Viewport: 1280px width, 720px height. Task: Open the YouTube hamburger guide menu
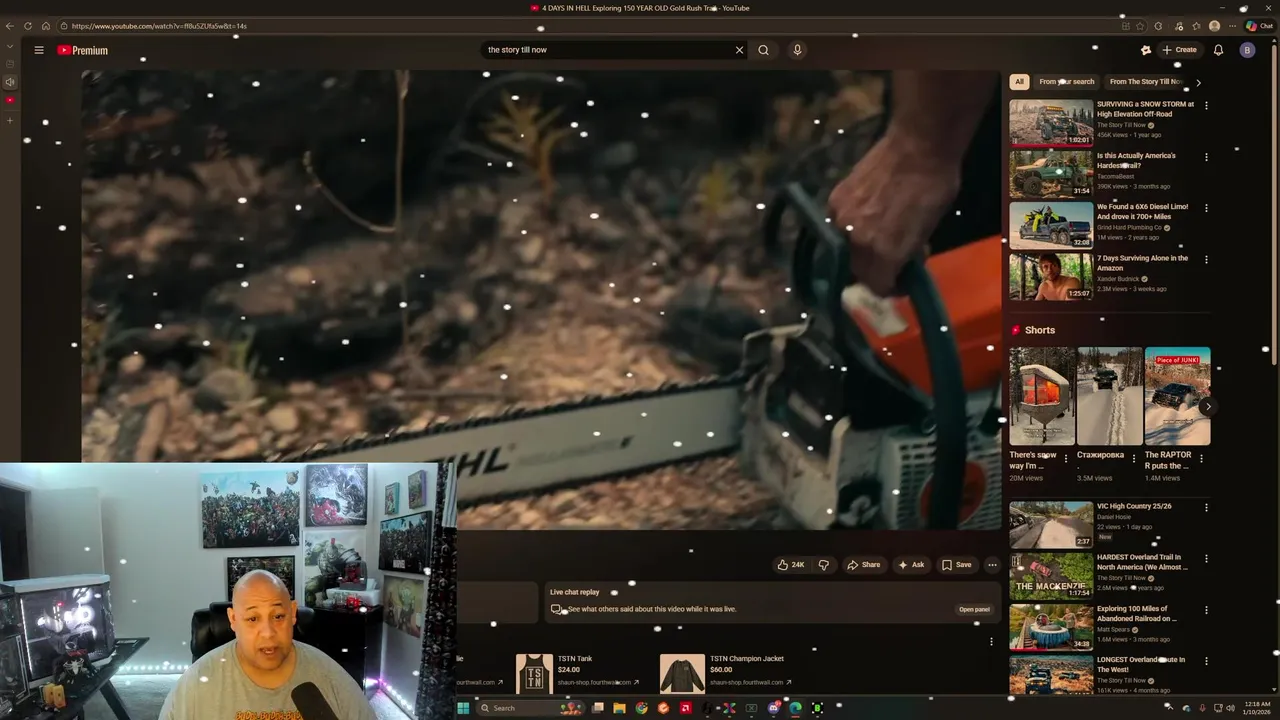(39, 50)
